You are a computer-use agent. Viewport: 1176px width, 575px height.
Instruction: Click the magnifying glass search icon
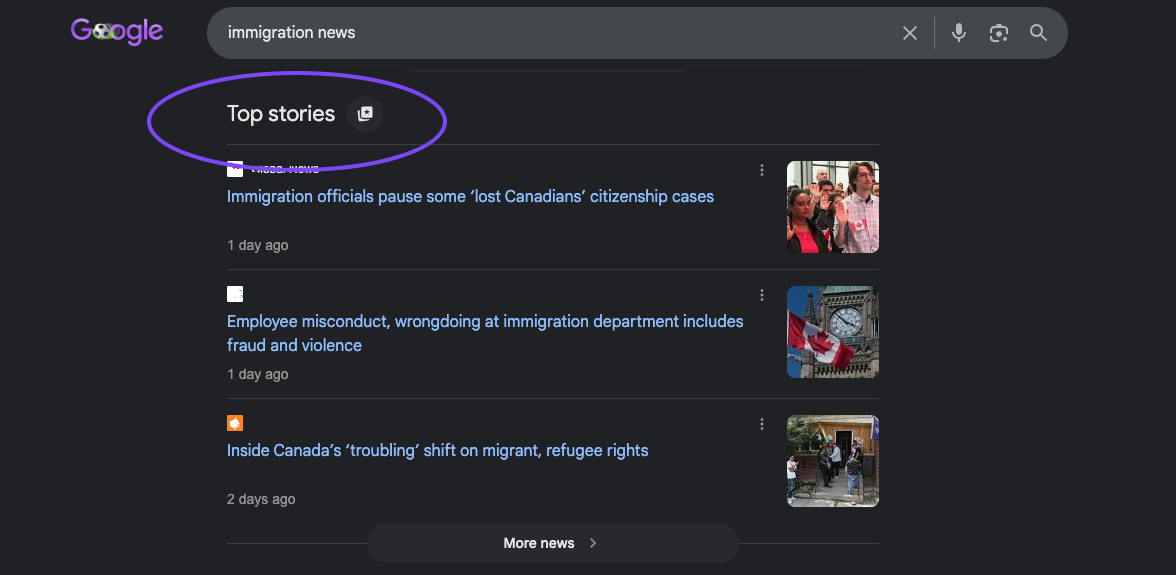(x=1038, y=32)
